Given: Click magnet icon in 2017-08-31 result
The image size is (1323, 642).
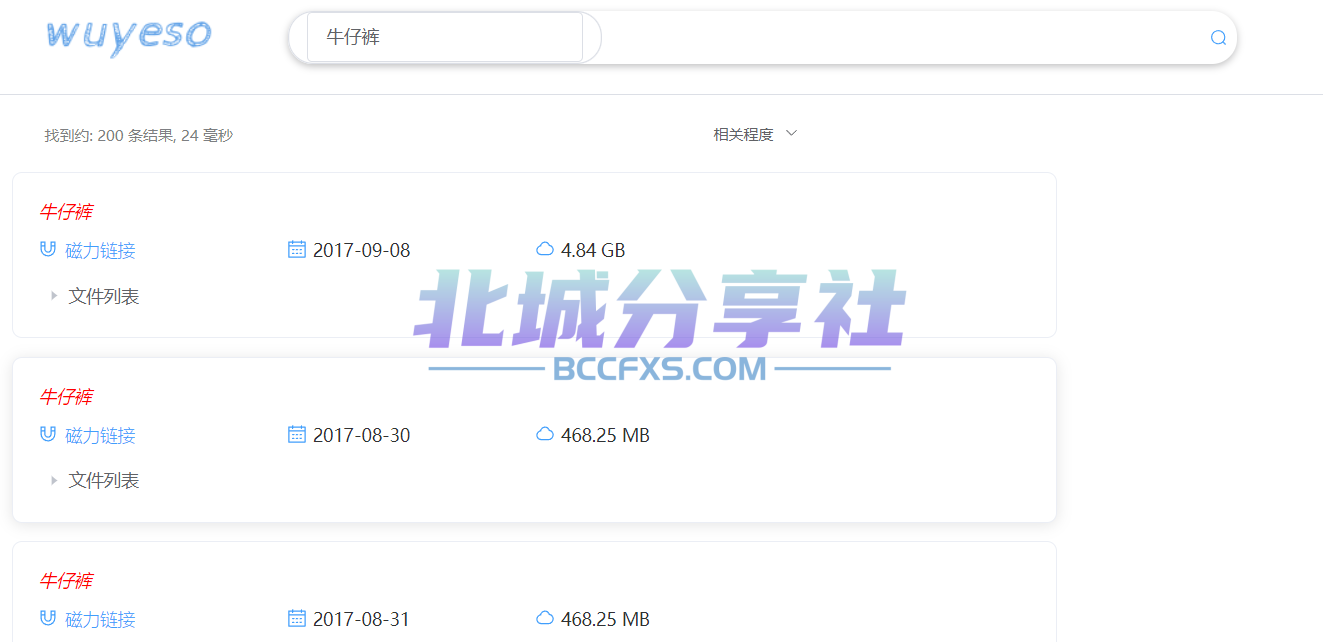Looking at the screenshot, I should point(47,618).
